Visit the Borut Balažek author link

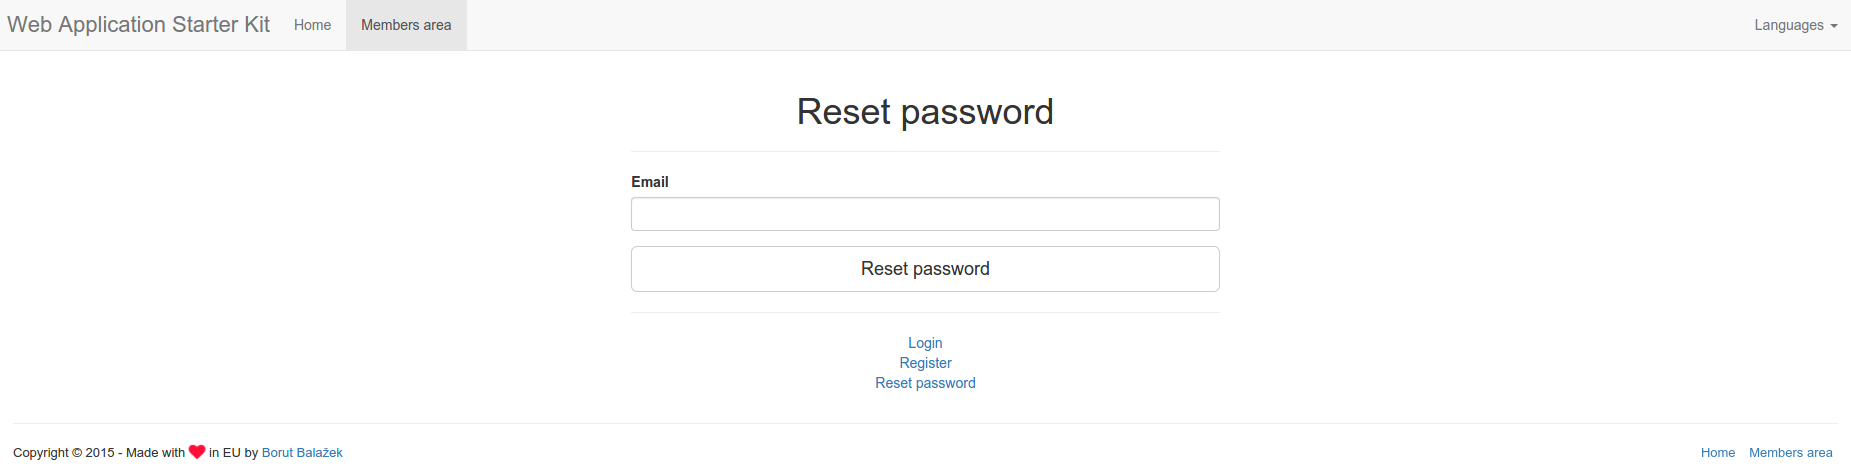302,453
